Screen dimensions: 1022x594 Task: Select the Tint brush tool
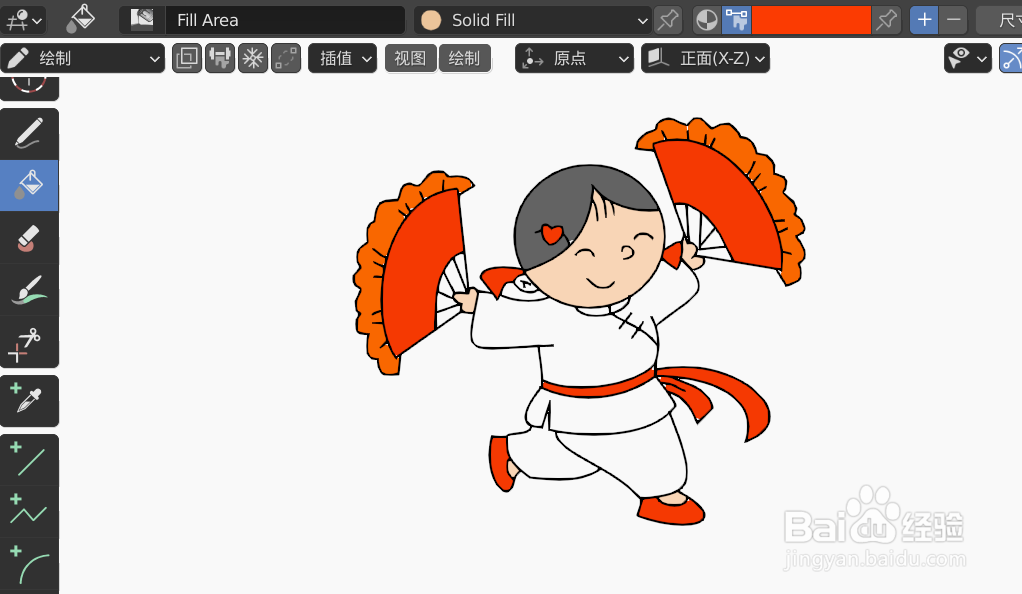pyautogui.click(x=29, y=290)
